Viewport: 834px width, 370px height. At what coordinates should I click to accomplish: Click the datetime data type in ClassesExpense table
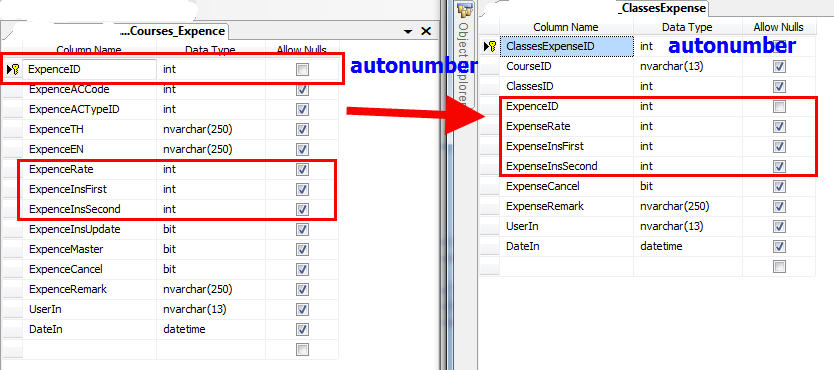[x=661, y=246]
